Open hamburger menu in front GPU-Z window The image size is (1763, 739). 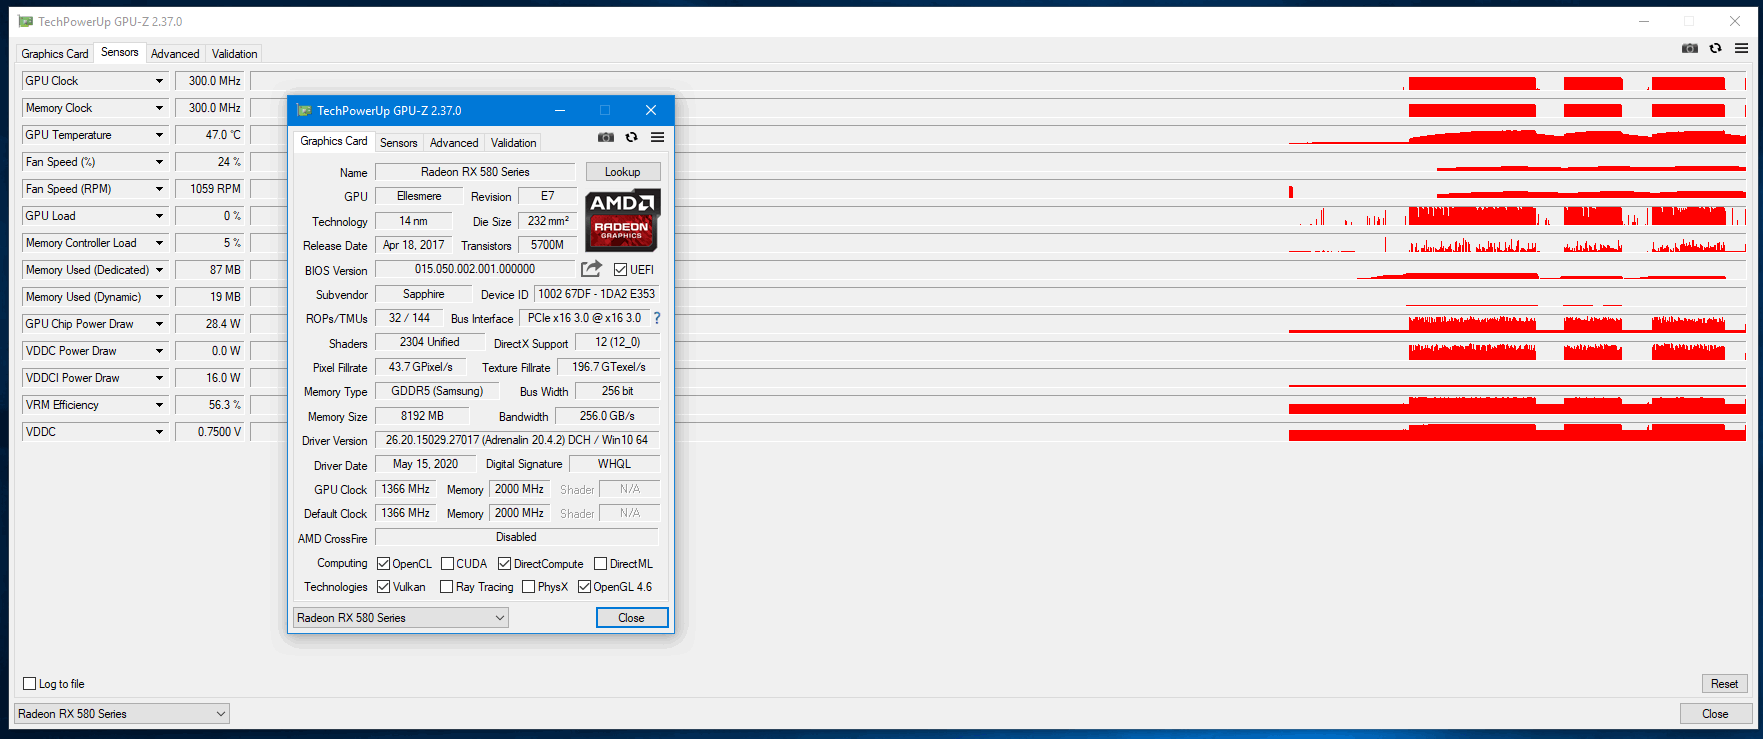[x=657, y=137]
